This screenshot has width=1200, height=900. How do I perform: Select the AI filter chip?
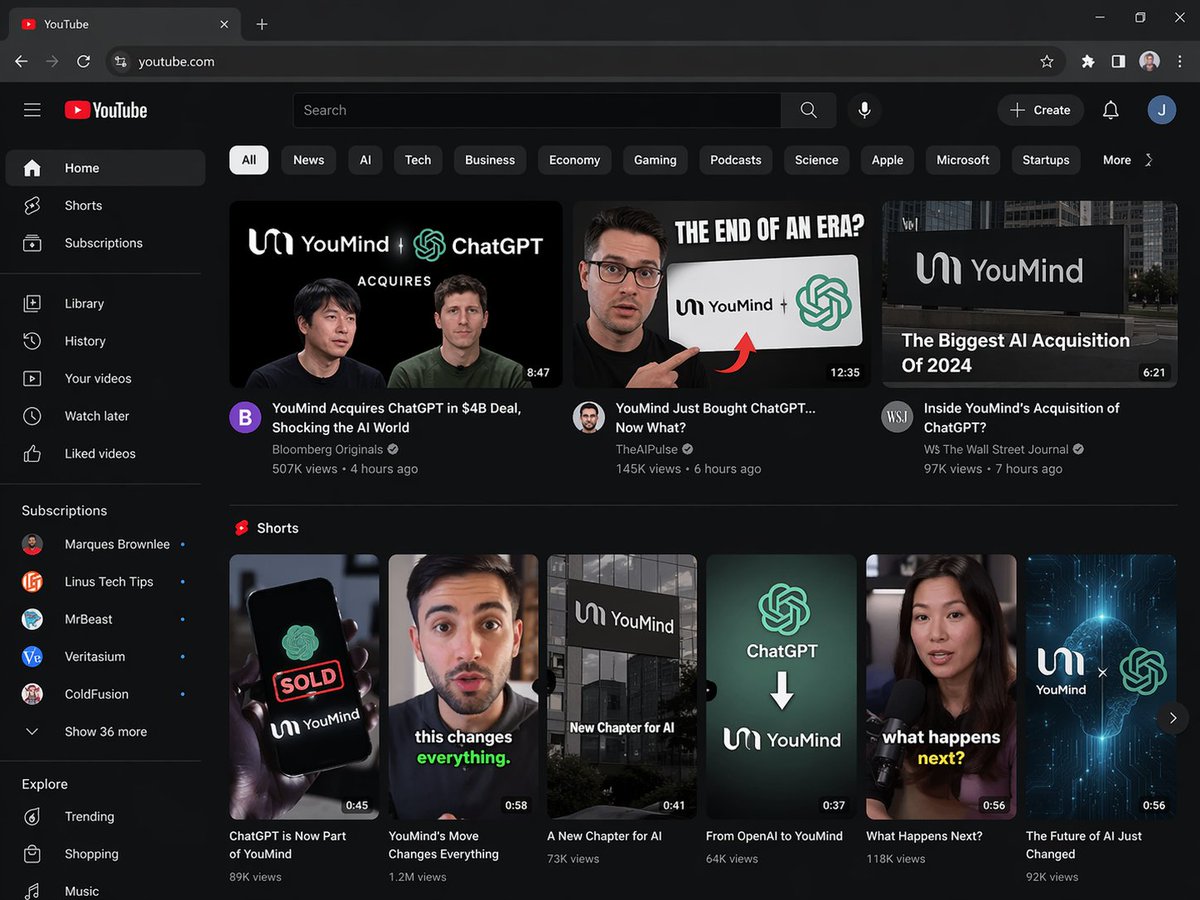pos(365,160)
